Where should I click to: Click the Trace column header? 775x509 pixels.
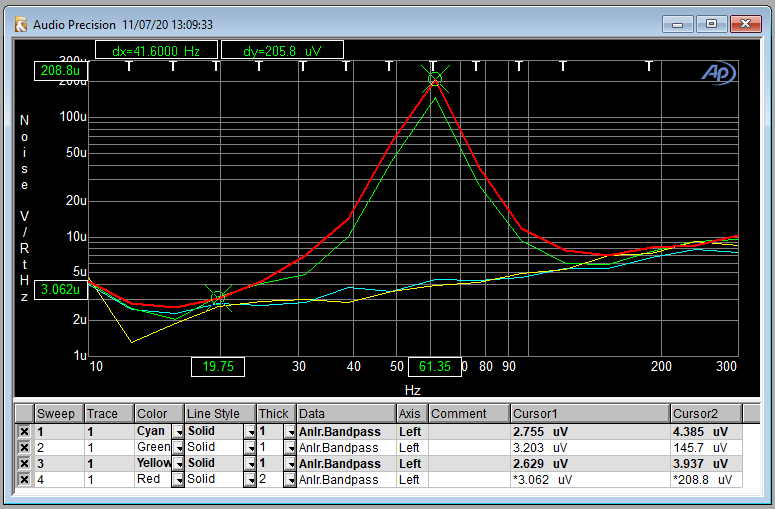[x=109, y=414]
